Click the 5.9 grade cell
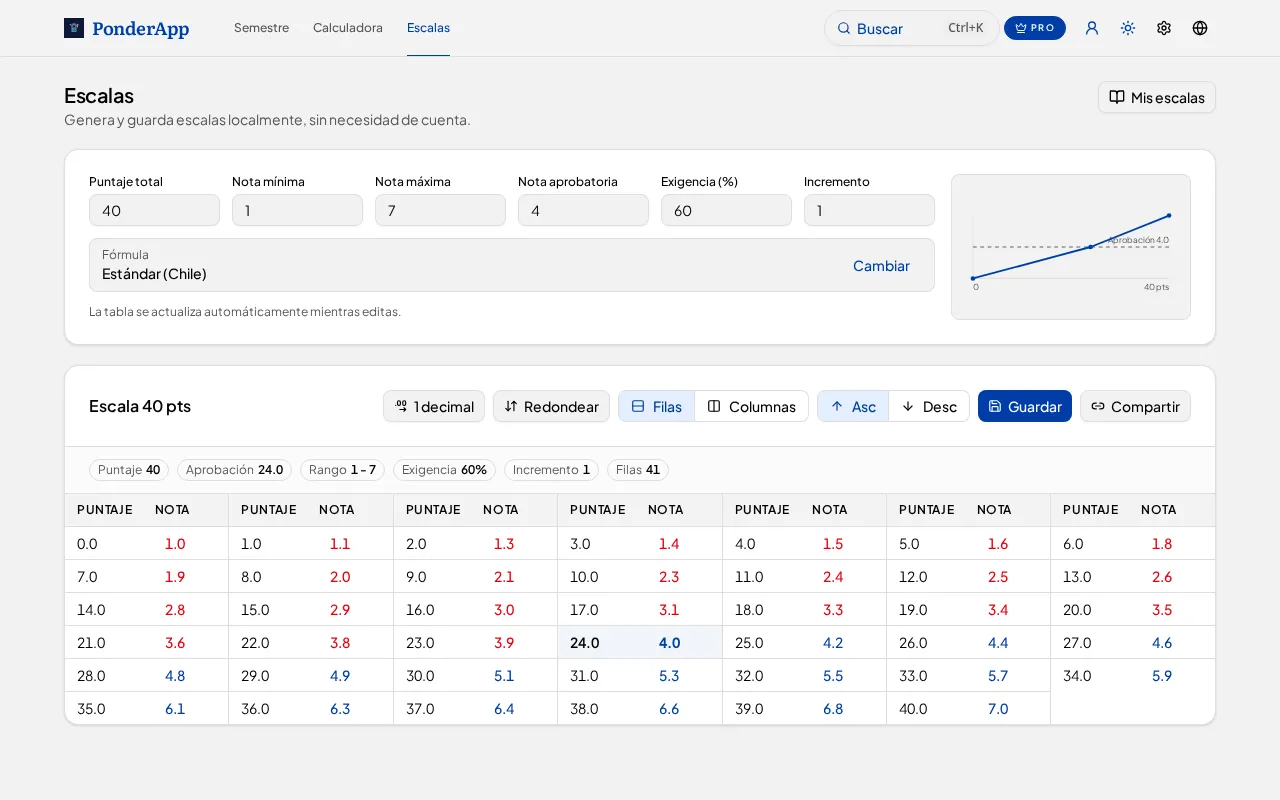 (x=1162, y=676)
